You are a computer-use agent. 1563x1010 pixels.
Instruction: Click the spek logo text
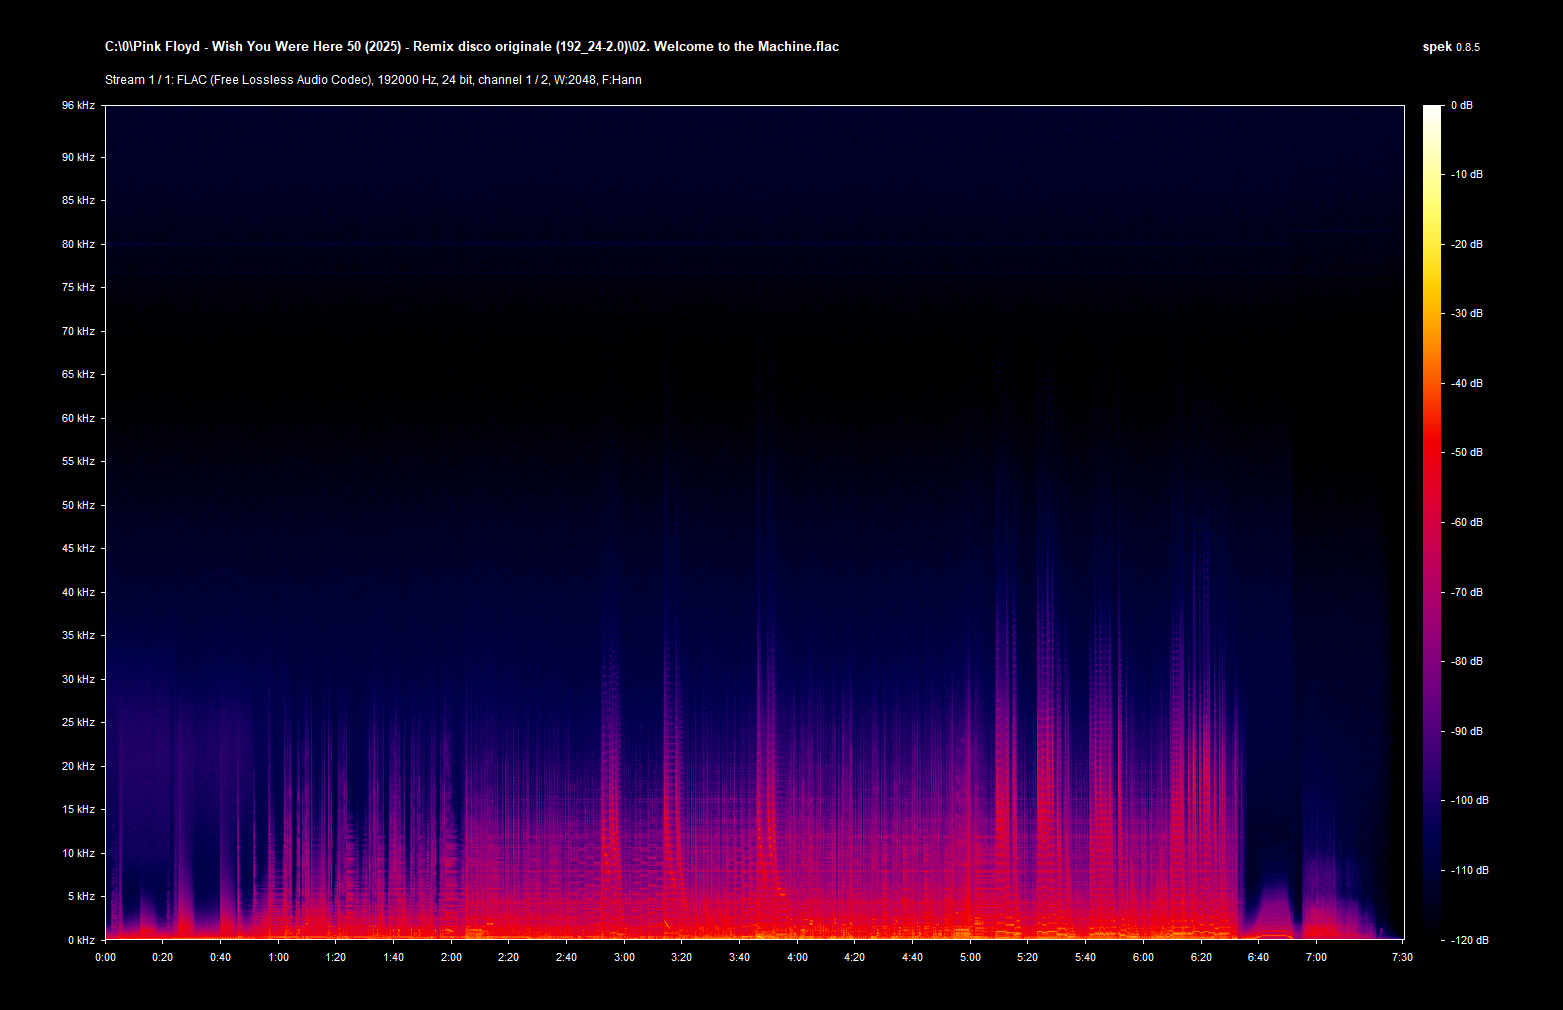click(x=1436, y=47)
